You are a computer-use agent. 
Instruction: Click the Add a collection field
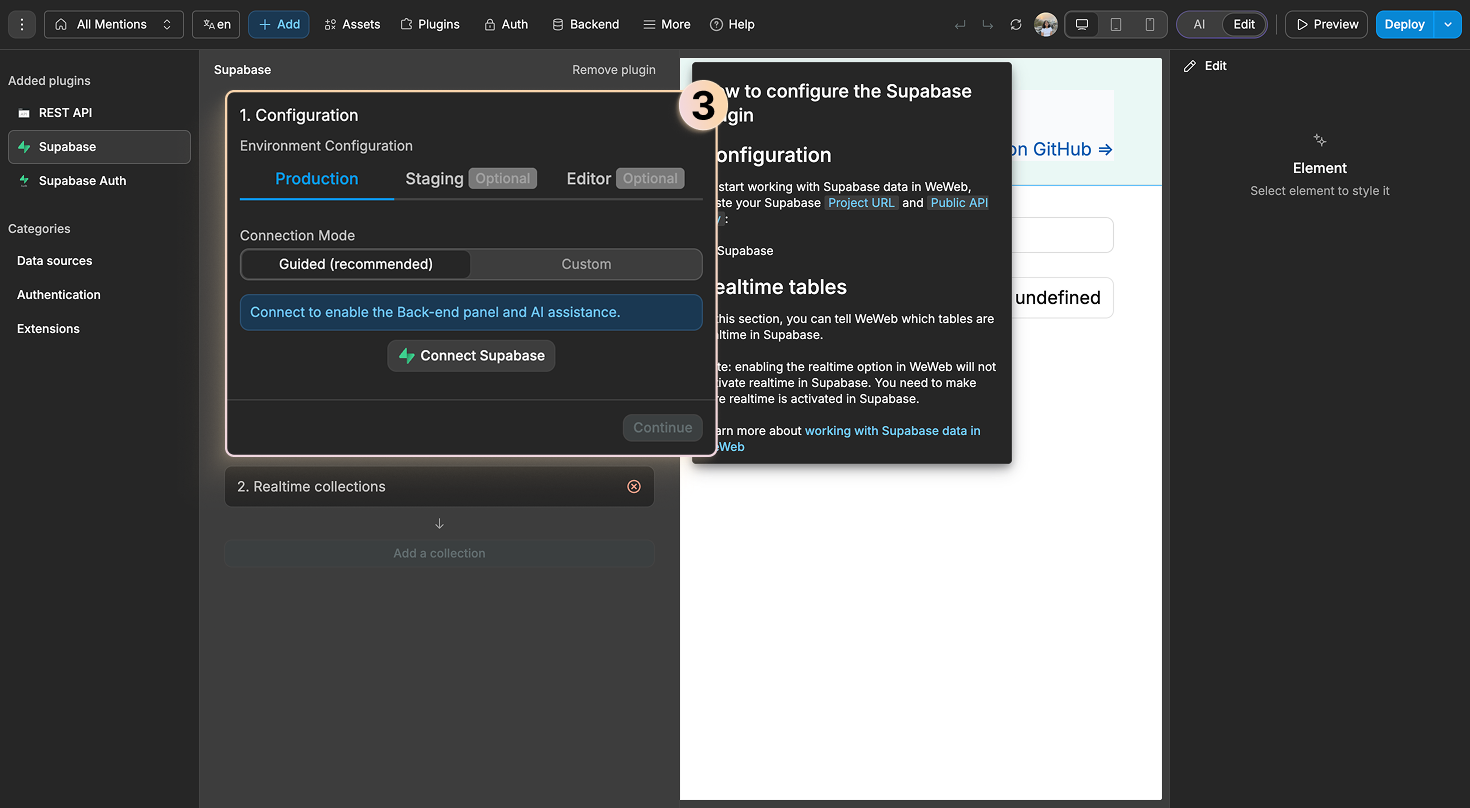[x=439, y=553]
